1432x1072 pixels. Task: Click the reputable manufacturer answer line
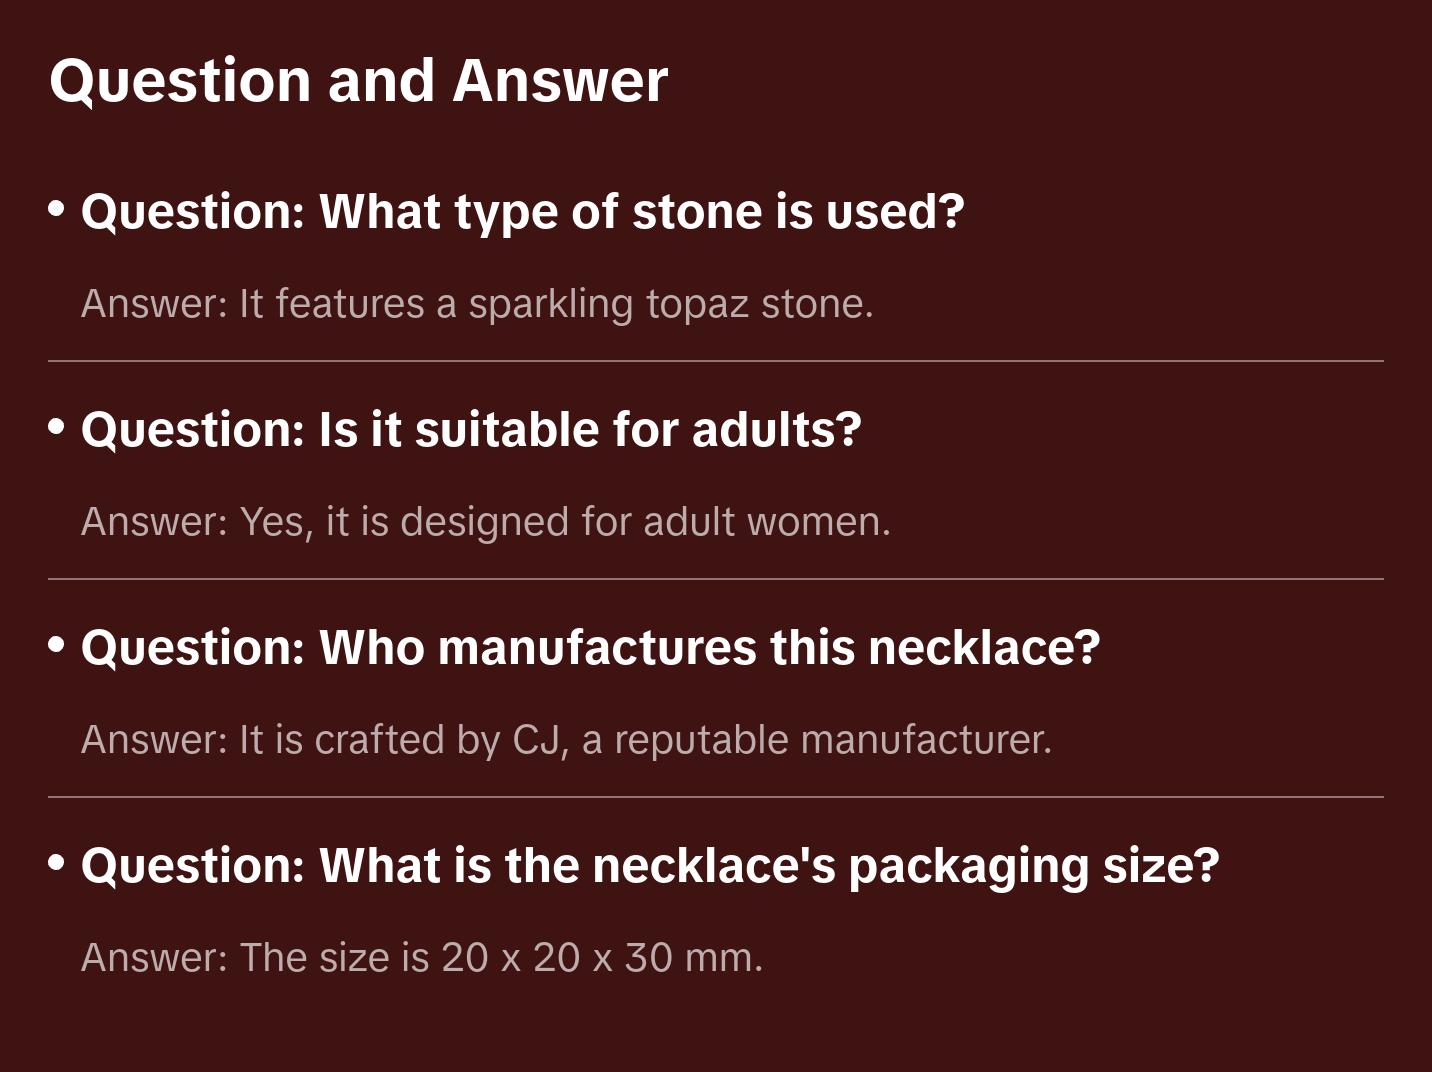point(566,740)
